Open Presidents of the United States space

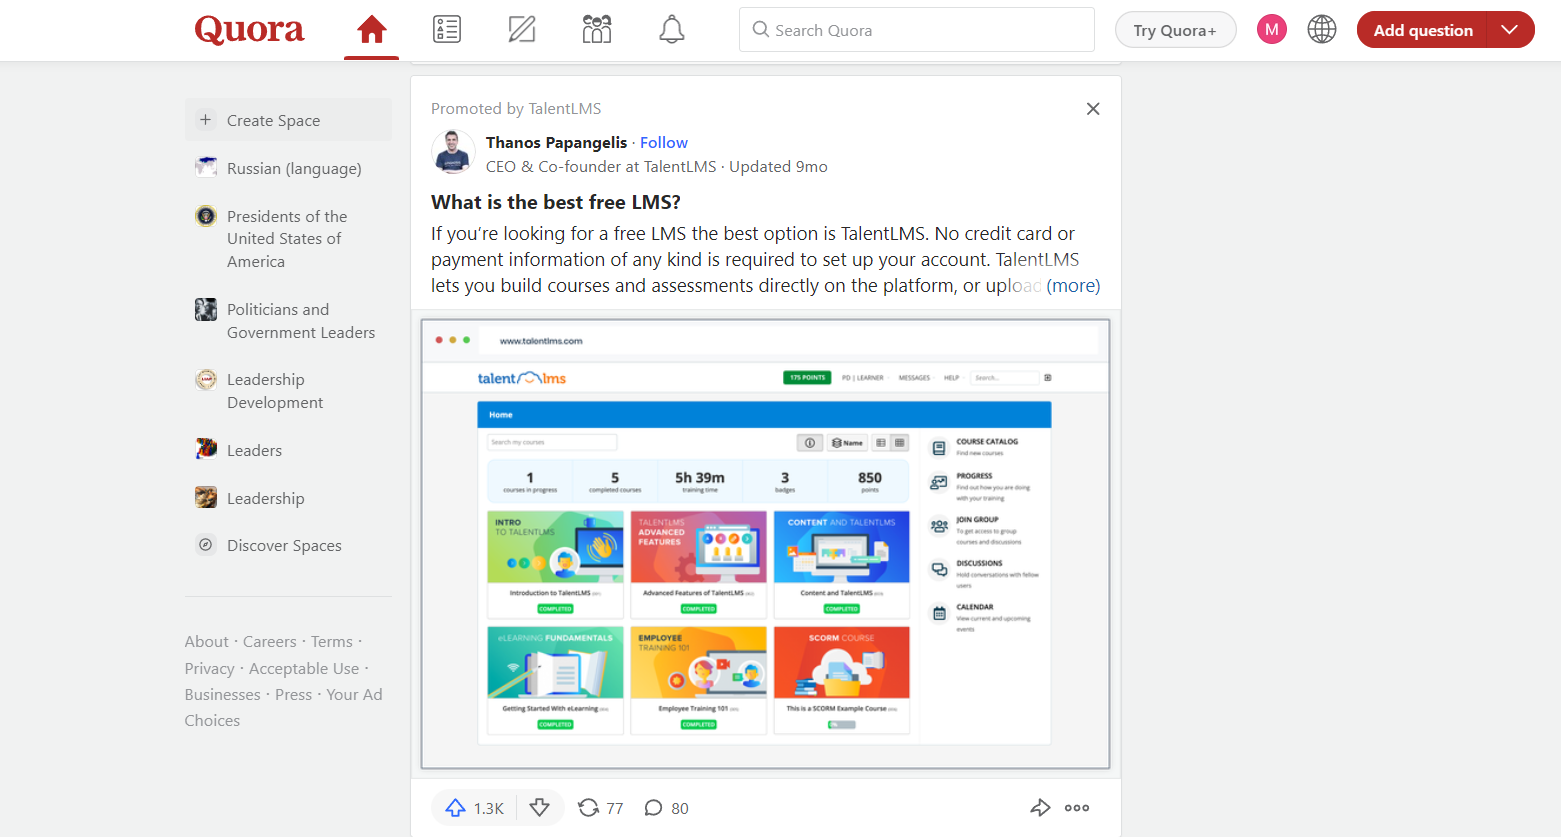[x=288, y=239]
